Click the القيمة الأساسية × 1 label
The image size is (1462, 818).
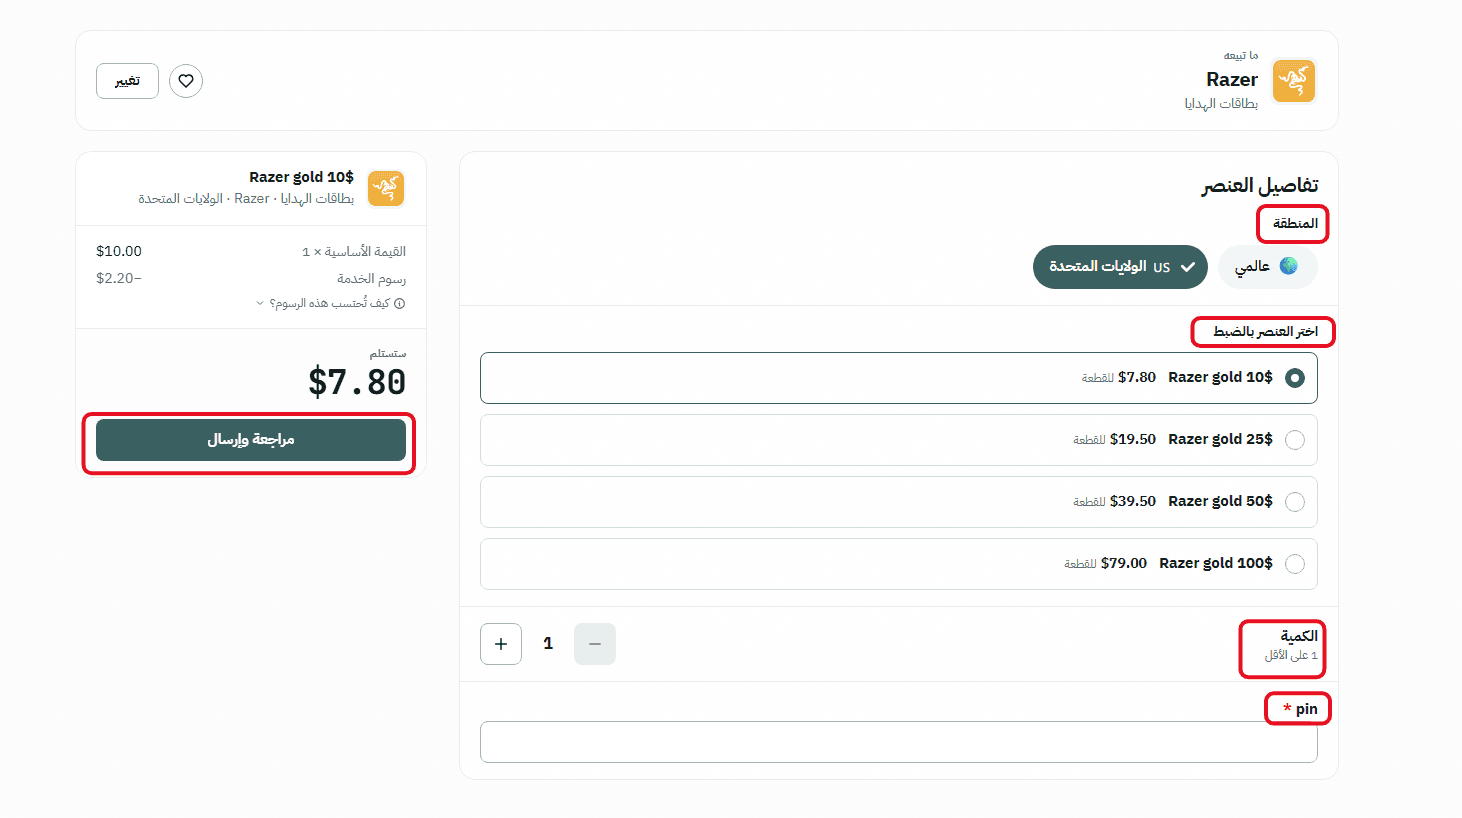tap(354, 252)
